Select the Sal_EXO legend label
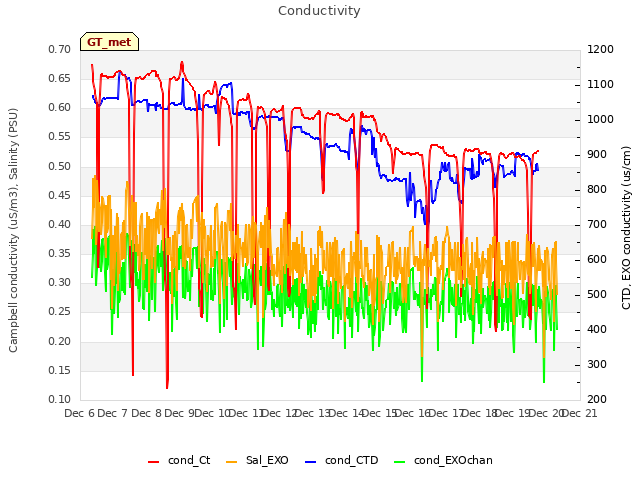640x480 pixels. [x=267, y=460]
